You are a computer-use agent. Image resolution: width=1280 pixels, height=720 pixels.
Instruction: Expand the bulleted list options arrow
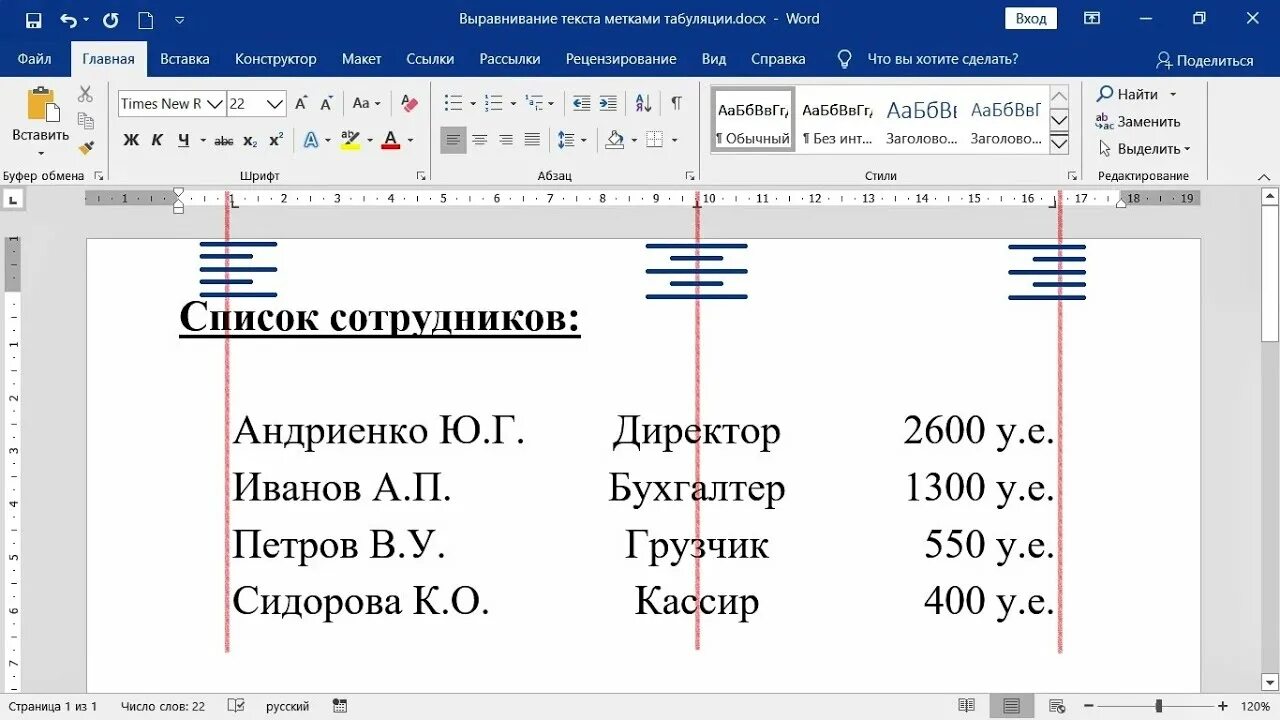[x=472, y=103]
